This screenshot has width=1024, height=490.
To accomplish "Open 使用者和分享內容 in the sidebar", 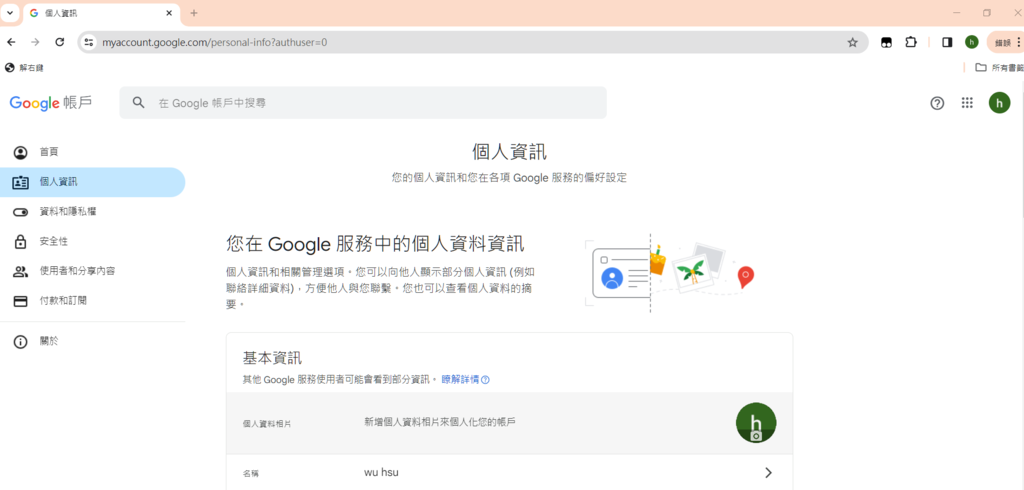I will point(93,271).
